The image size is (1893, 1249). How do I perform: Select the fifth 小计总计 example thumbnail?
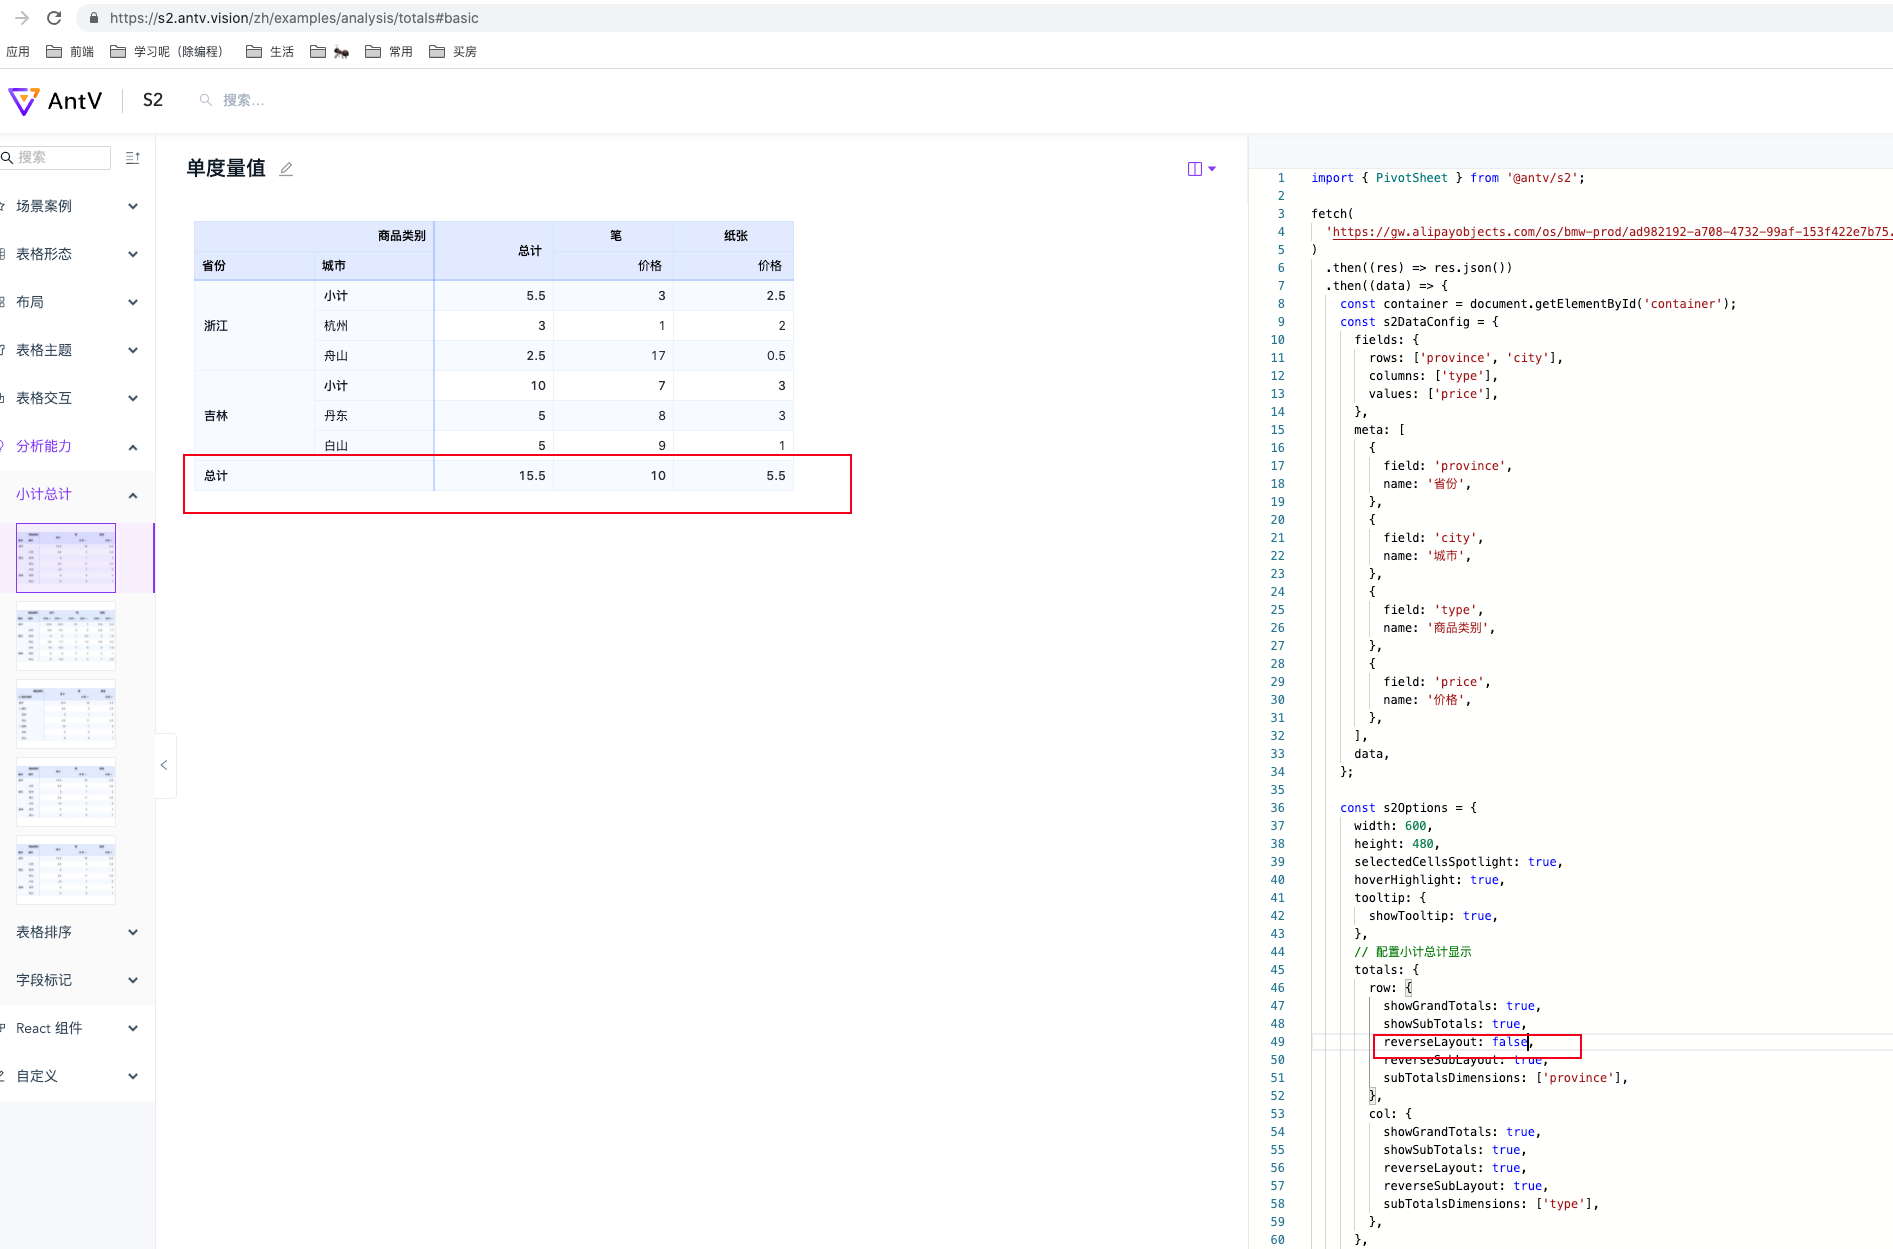[66, 870]
